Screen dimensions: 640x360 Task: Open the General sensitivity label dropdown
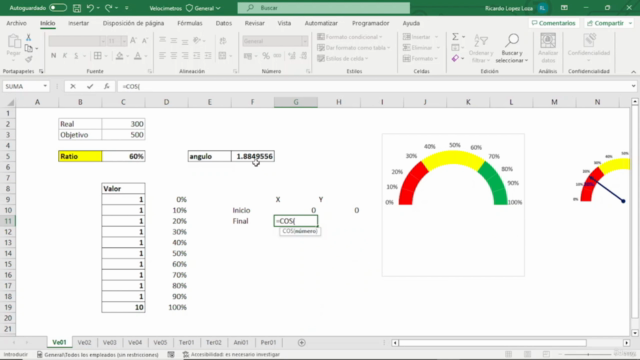pos(203,8)
